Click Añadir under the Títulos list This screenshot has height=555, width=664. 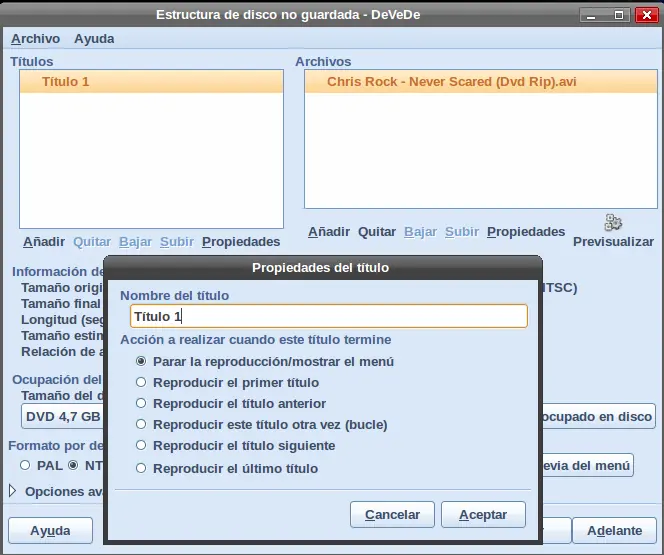pos(44,242)
